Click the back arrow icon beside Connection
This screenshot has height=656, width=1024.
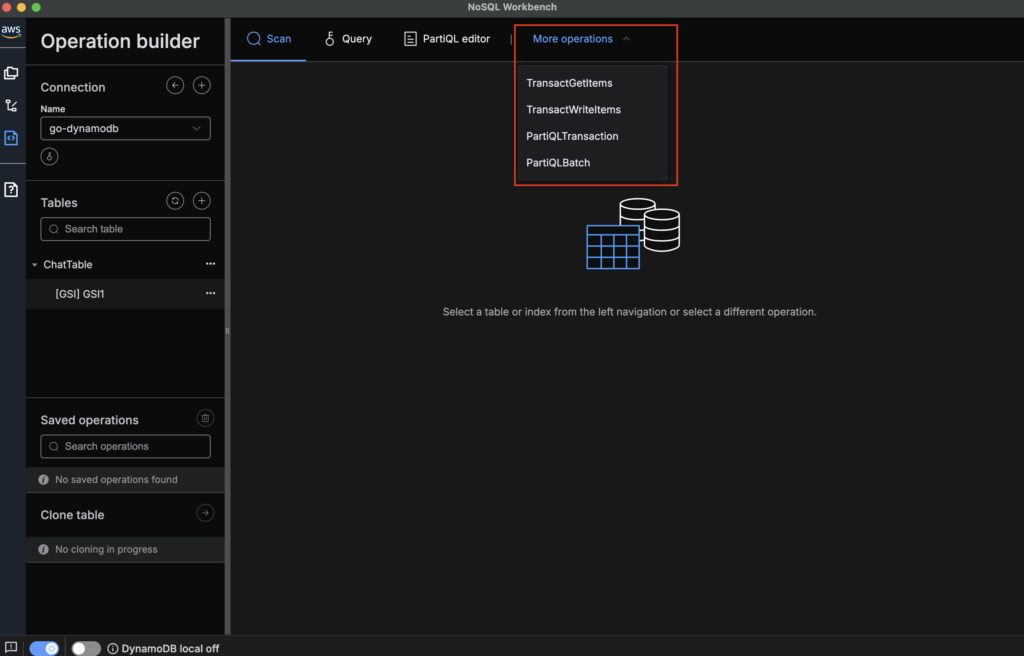point(175,86)
